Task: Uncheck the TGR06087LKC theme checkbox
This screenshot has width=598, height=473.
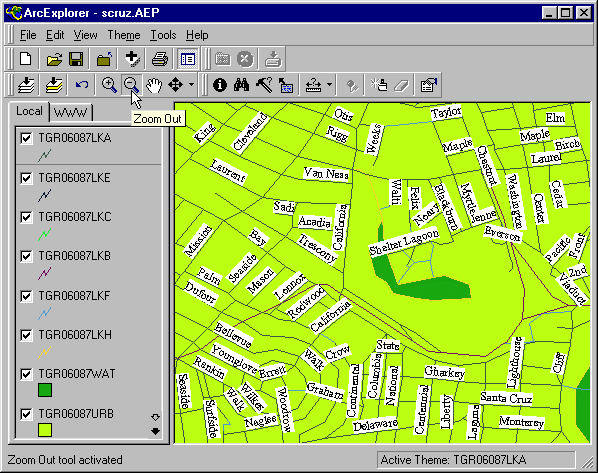Action: (x=26, y=217)
